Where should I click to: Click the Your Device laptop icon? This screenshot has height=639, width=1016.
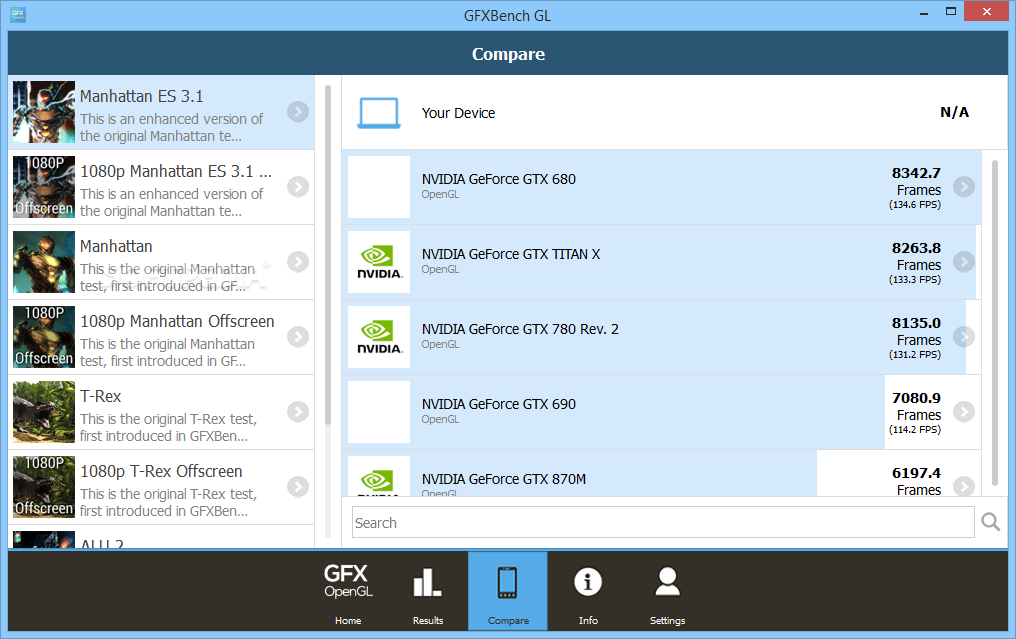379,113
